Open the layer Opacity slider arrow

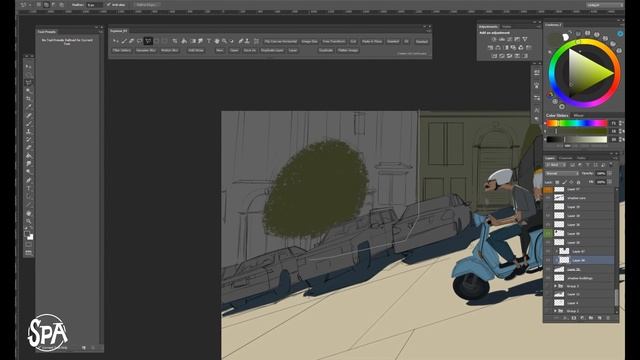point(610,173)
